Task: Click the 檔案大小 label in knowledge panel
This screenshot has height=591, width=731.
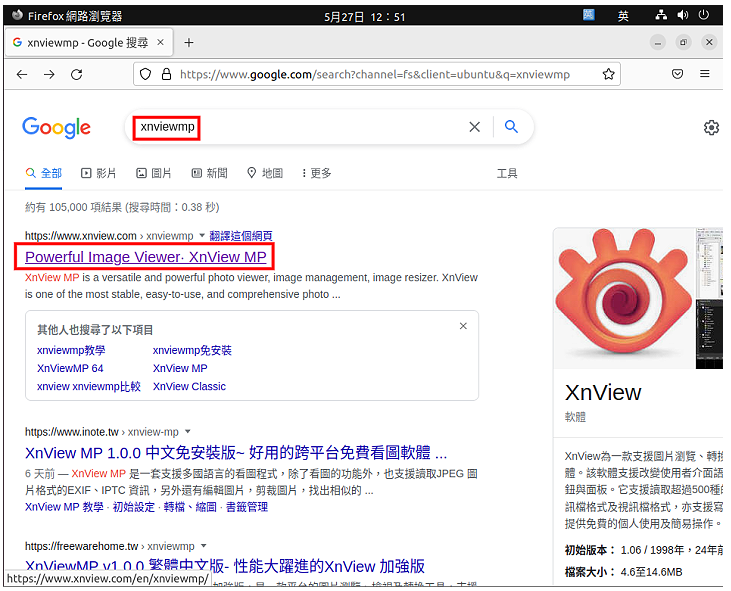Action: [590, 572]
